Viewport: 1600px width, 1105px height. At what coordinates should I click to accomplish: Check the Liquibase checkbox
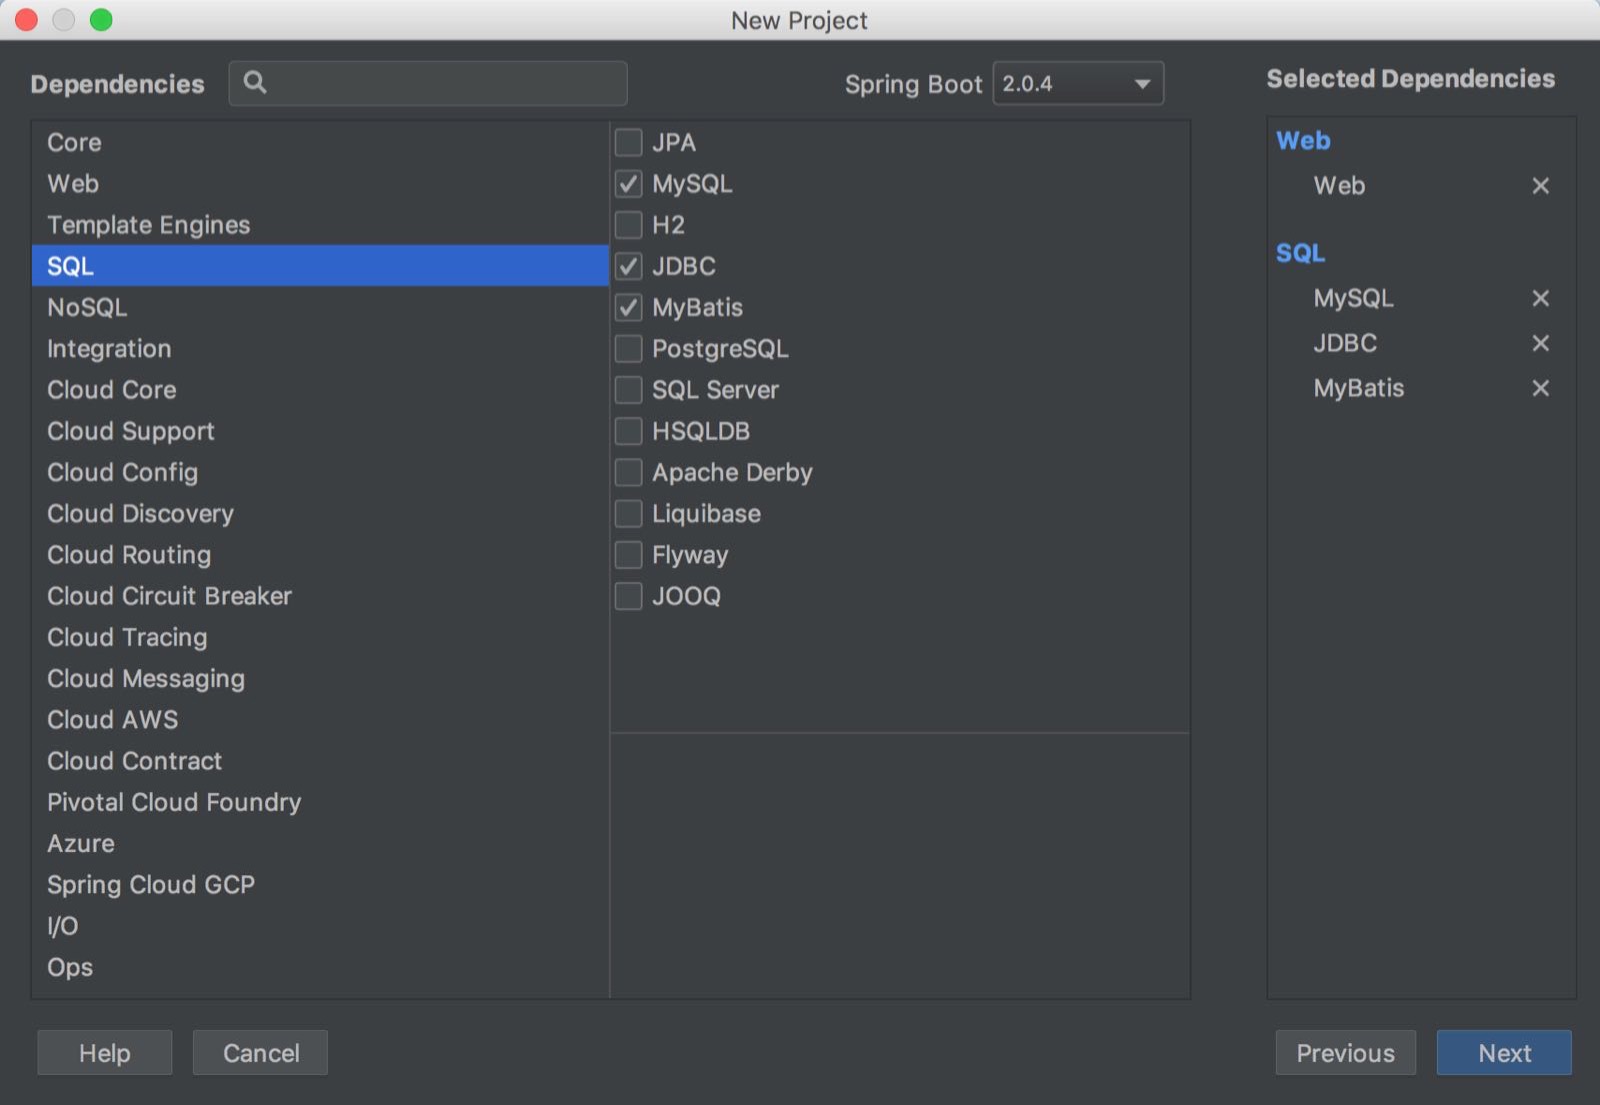tap(628, 513)
